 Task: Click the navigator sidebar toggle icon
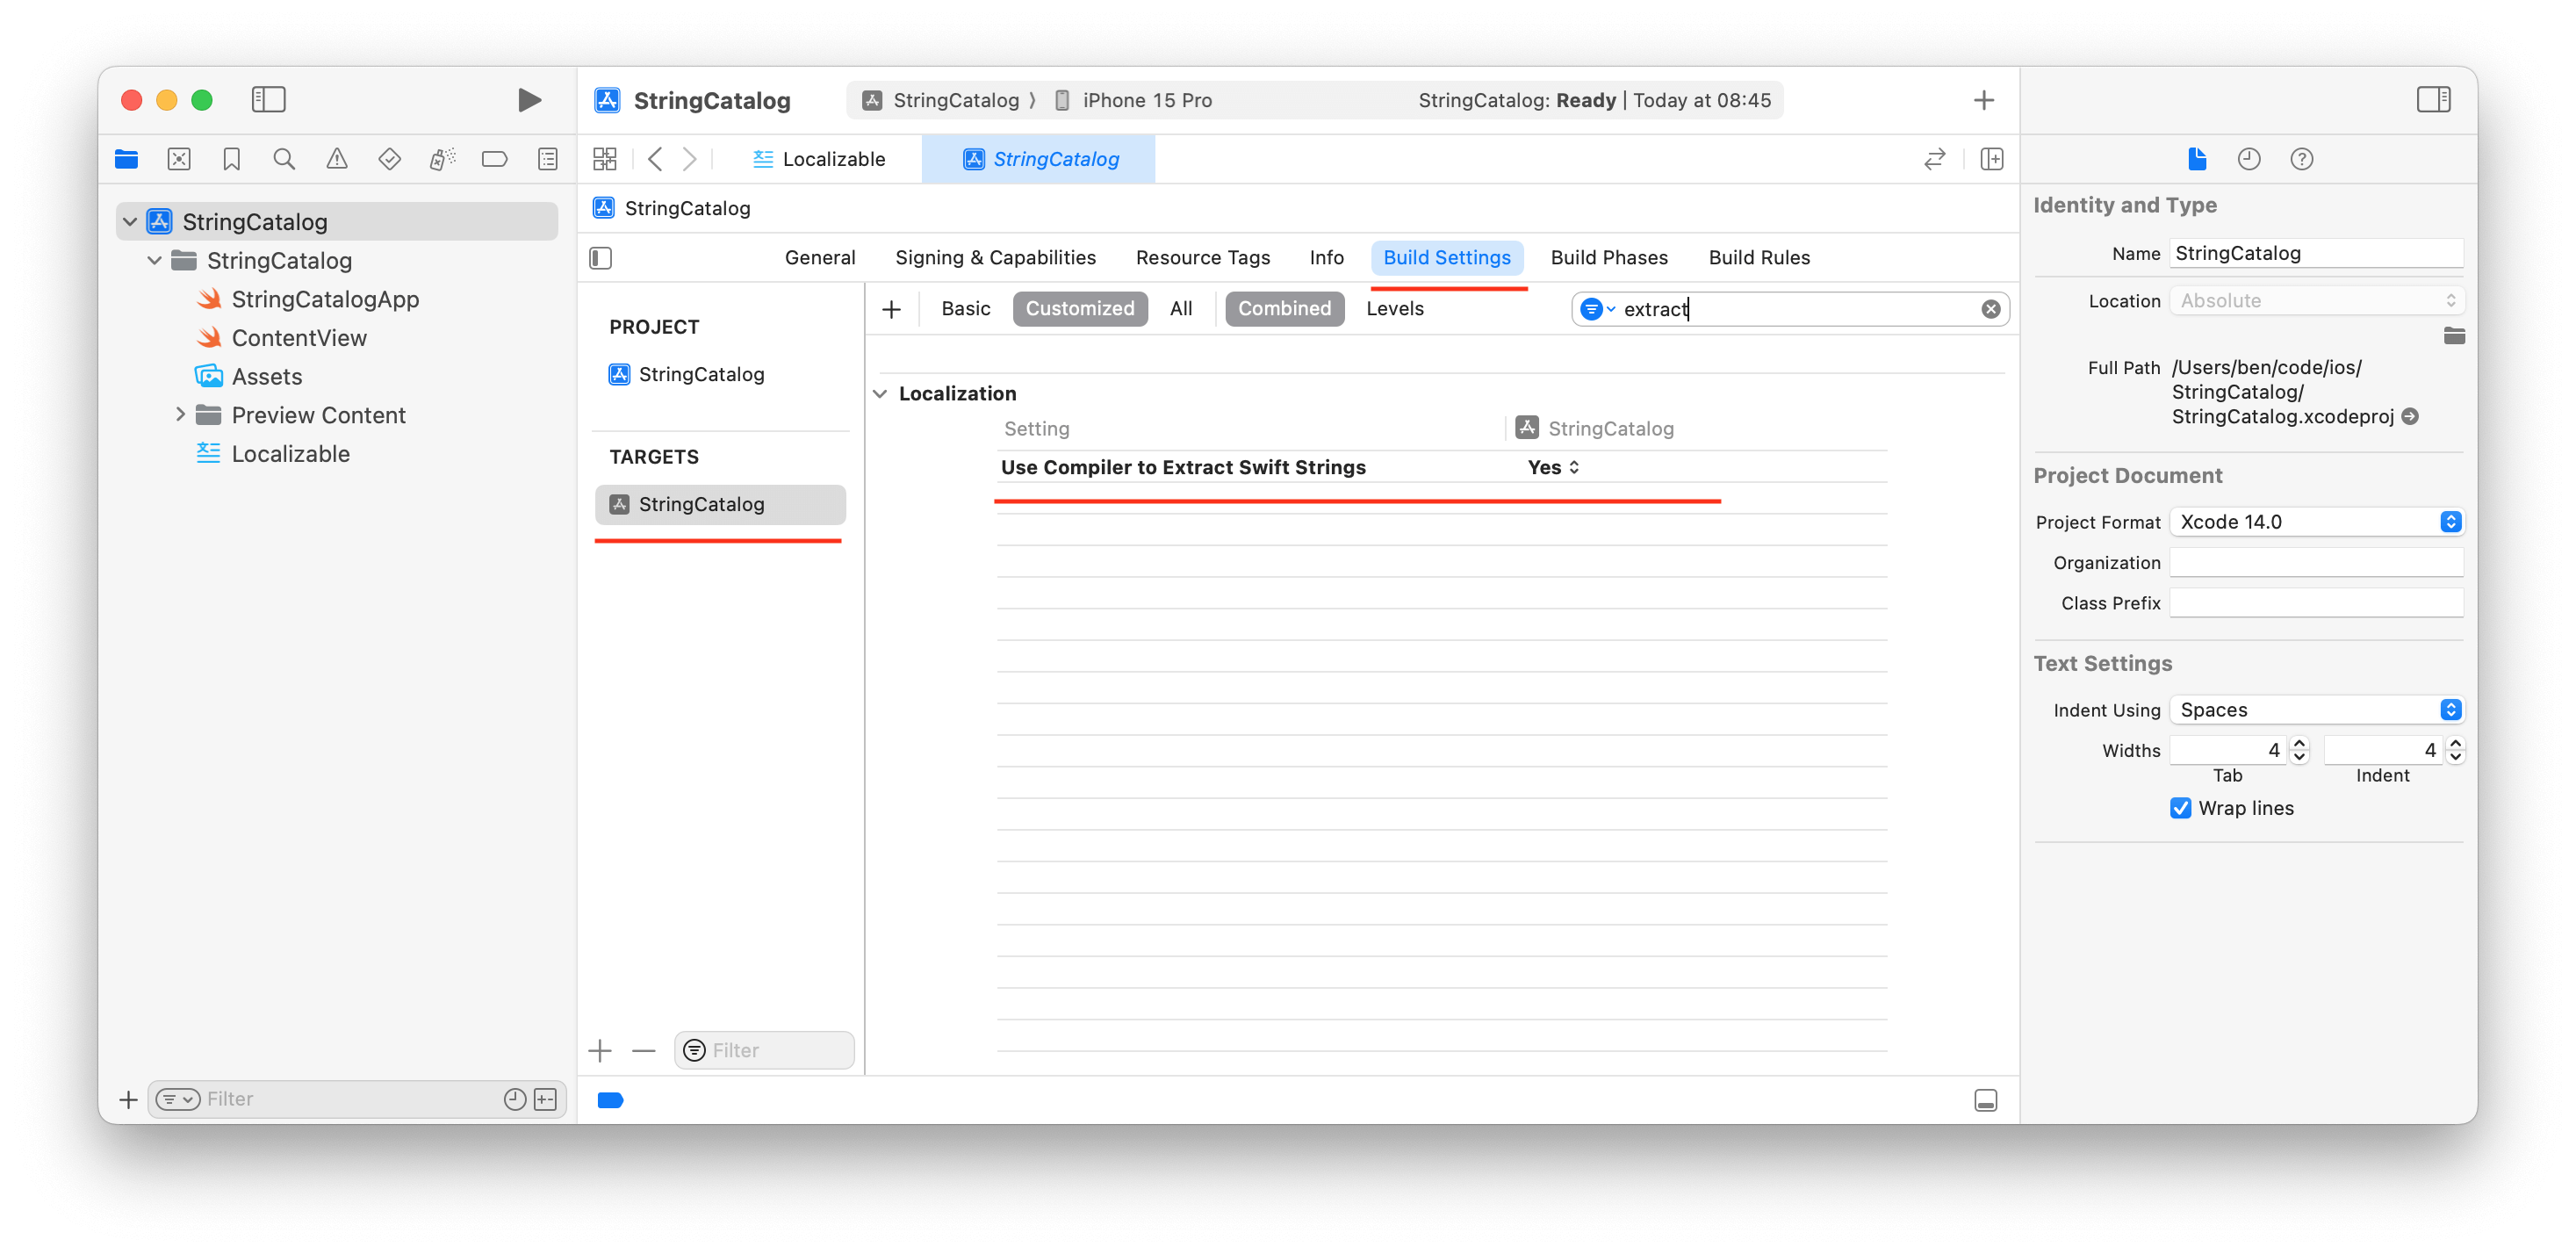(268, 98)
